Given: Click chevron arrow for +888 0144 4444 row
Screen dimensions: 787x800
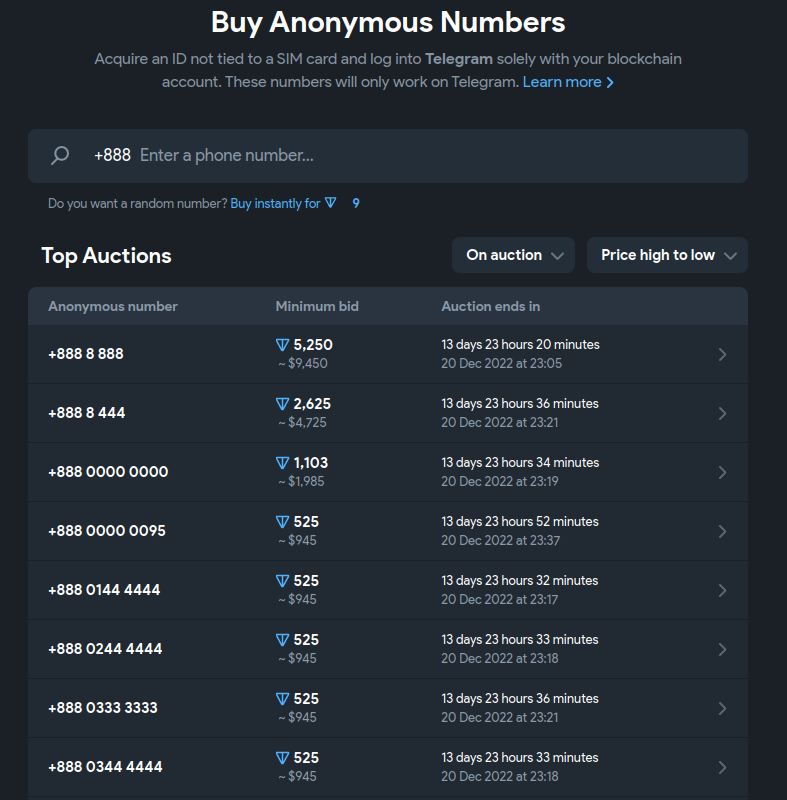Looking at the screenshot, I should point(722,590).
